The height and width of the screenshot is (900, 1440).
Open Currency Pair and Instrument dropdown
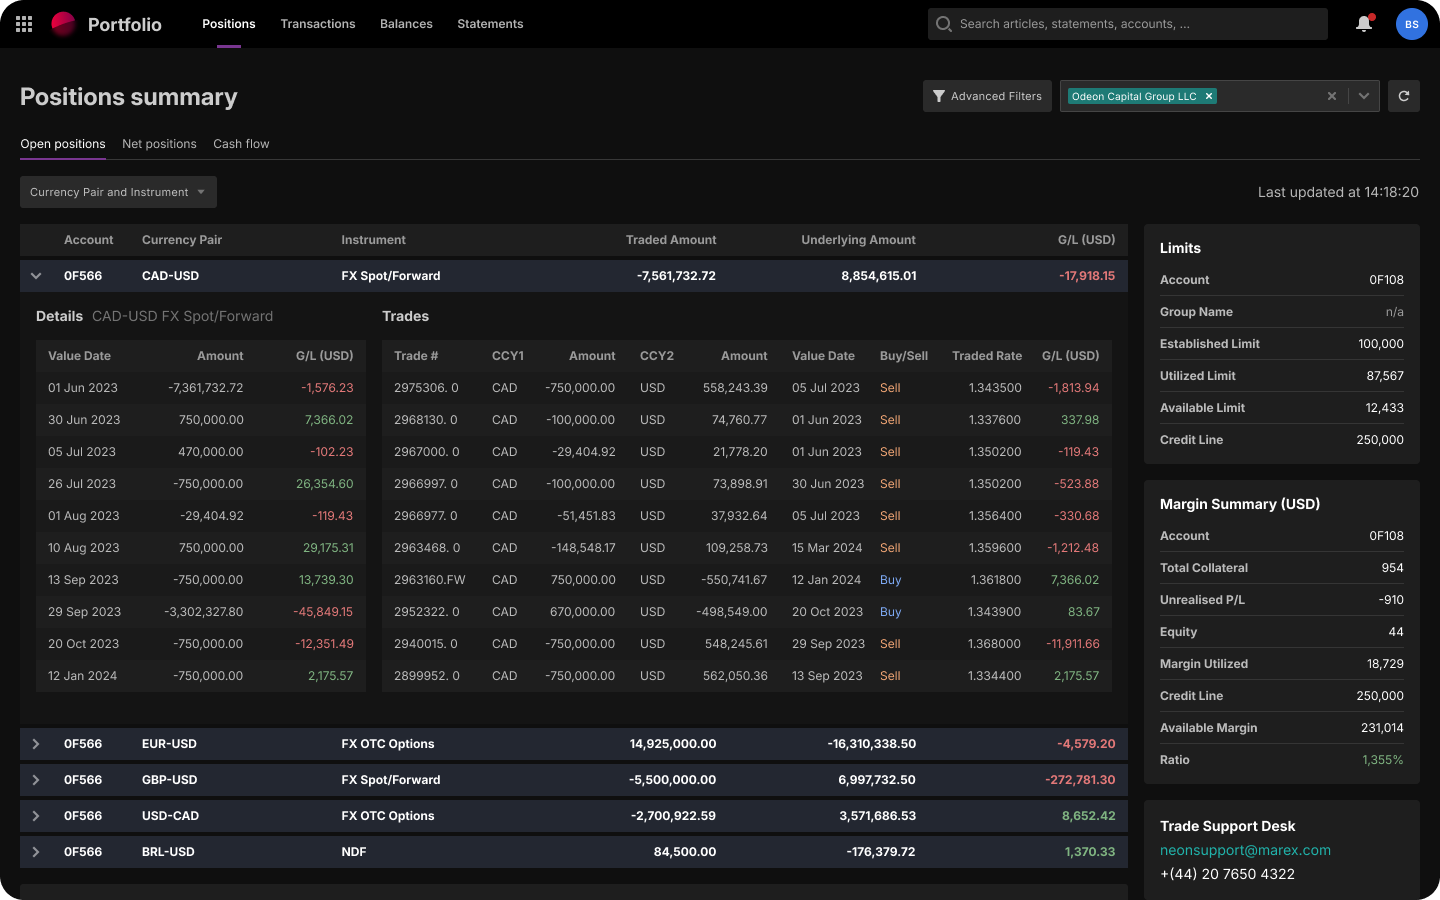(x=118, y=192)
